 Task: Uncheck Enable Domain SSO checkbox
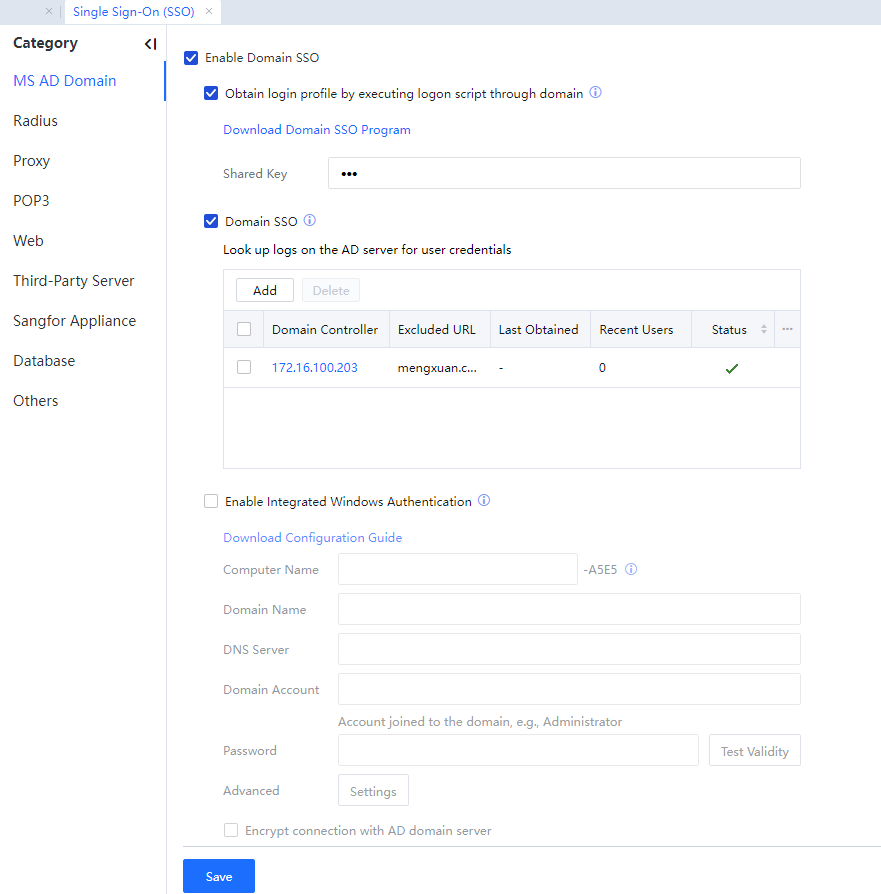[x=191, y=58]
